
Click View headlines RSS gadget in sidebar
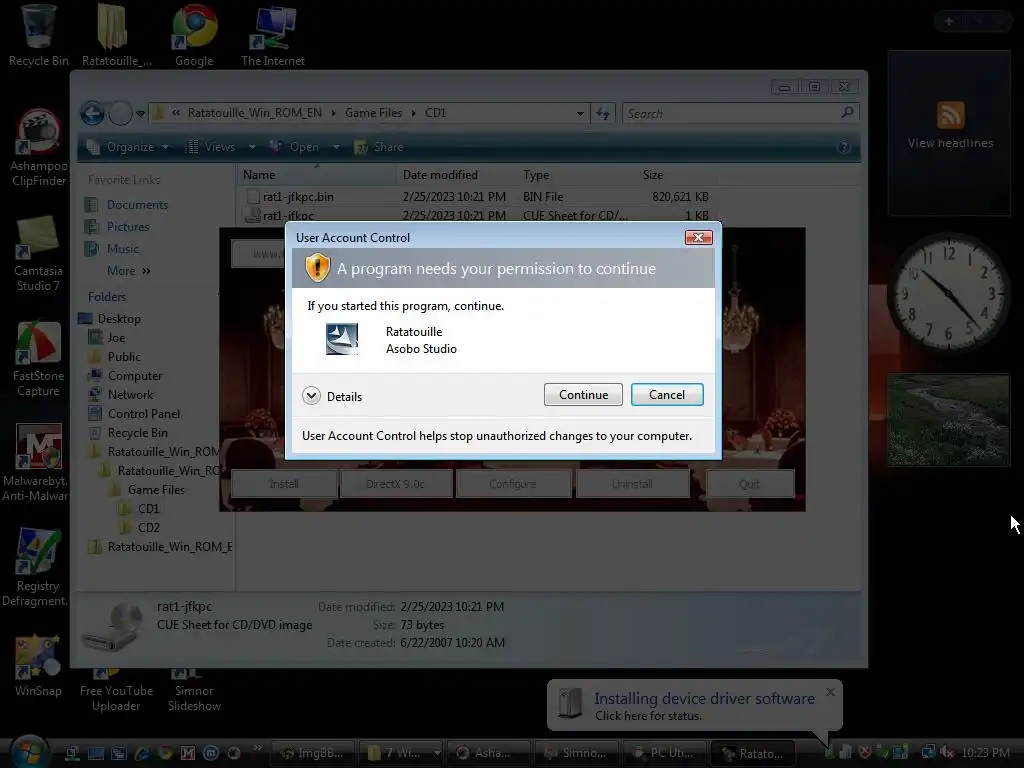click(x=950, y=133)
